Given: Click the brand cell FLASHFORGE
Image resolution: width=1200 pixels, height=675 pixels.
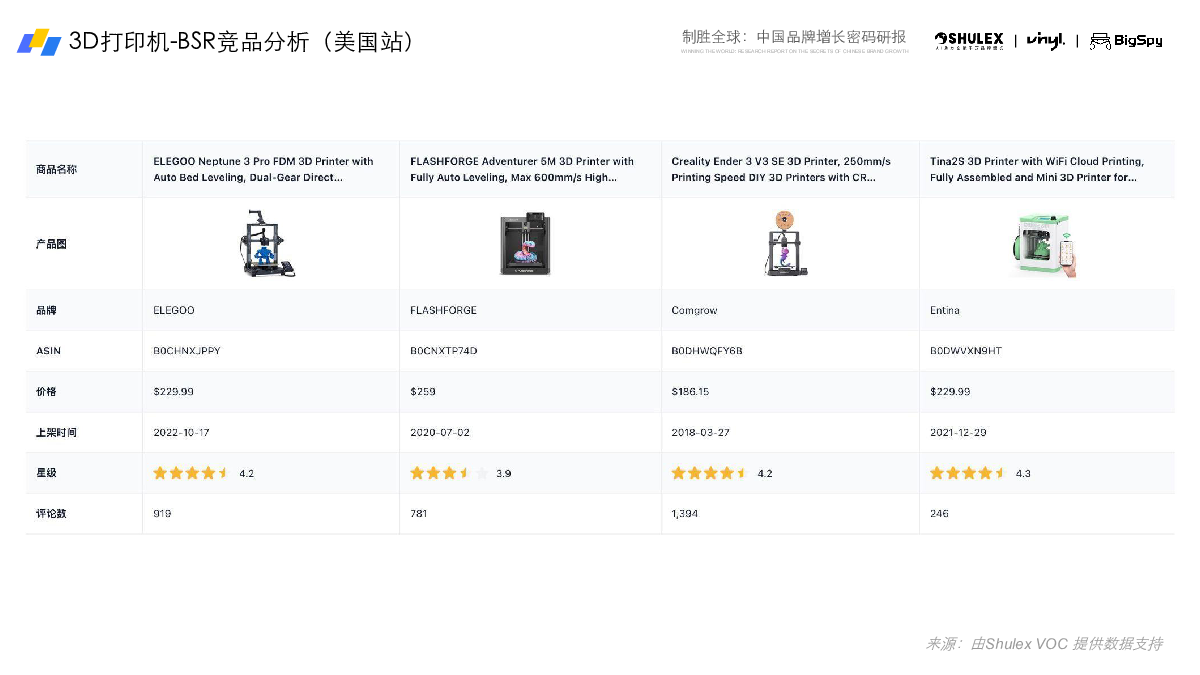Looking at the screenshot, I should [443, 310].
